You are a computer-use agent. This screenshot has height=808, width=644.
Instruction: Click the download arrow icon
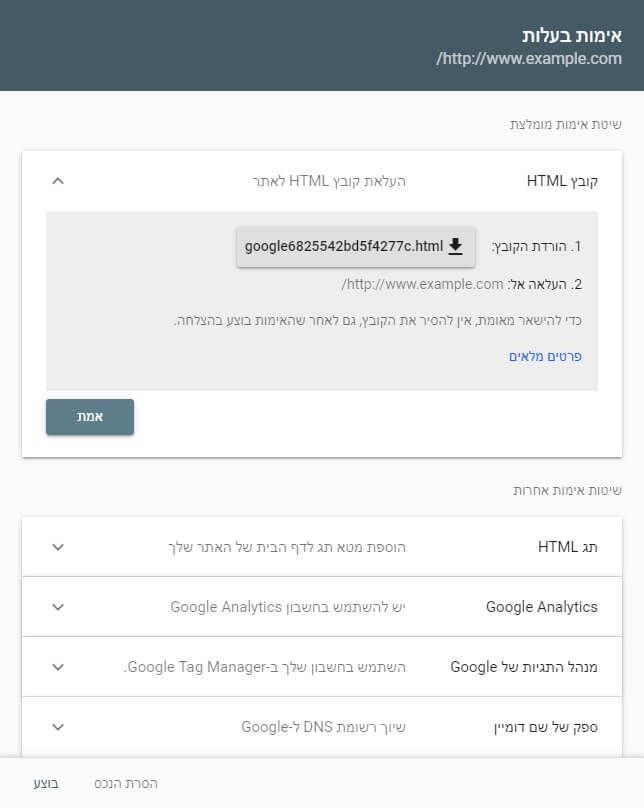tap(456, 246)
